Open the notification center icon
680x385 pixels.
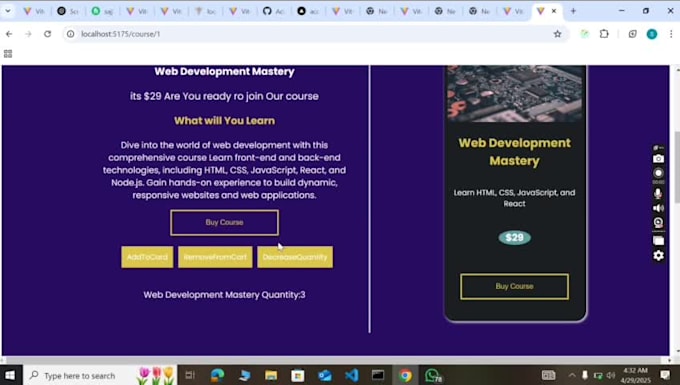pos(665,375)
